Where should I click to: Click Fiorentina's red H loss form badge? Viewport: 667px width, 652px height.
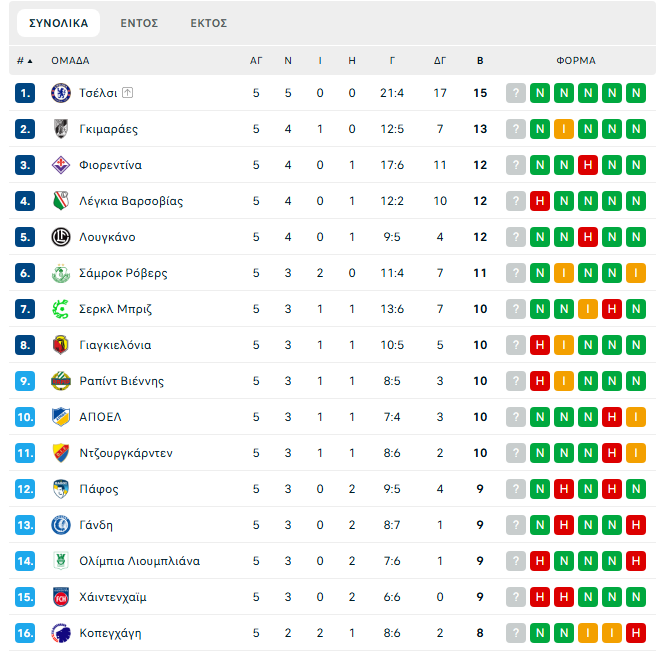click(588, 165)
